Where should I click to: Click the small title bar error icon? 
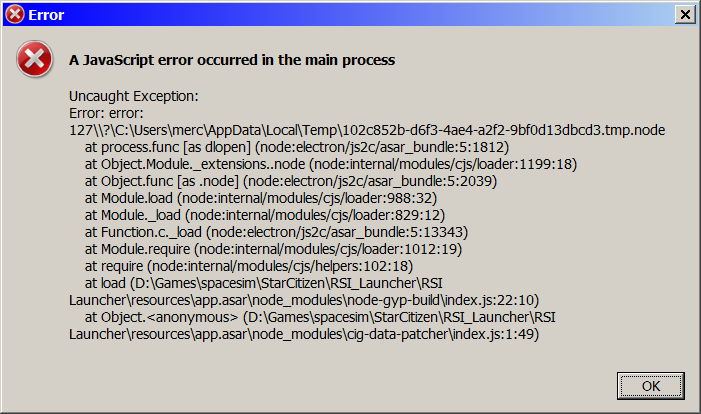pos(15,15)
